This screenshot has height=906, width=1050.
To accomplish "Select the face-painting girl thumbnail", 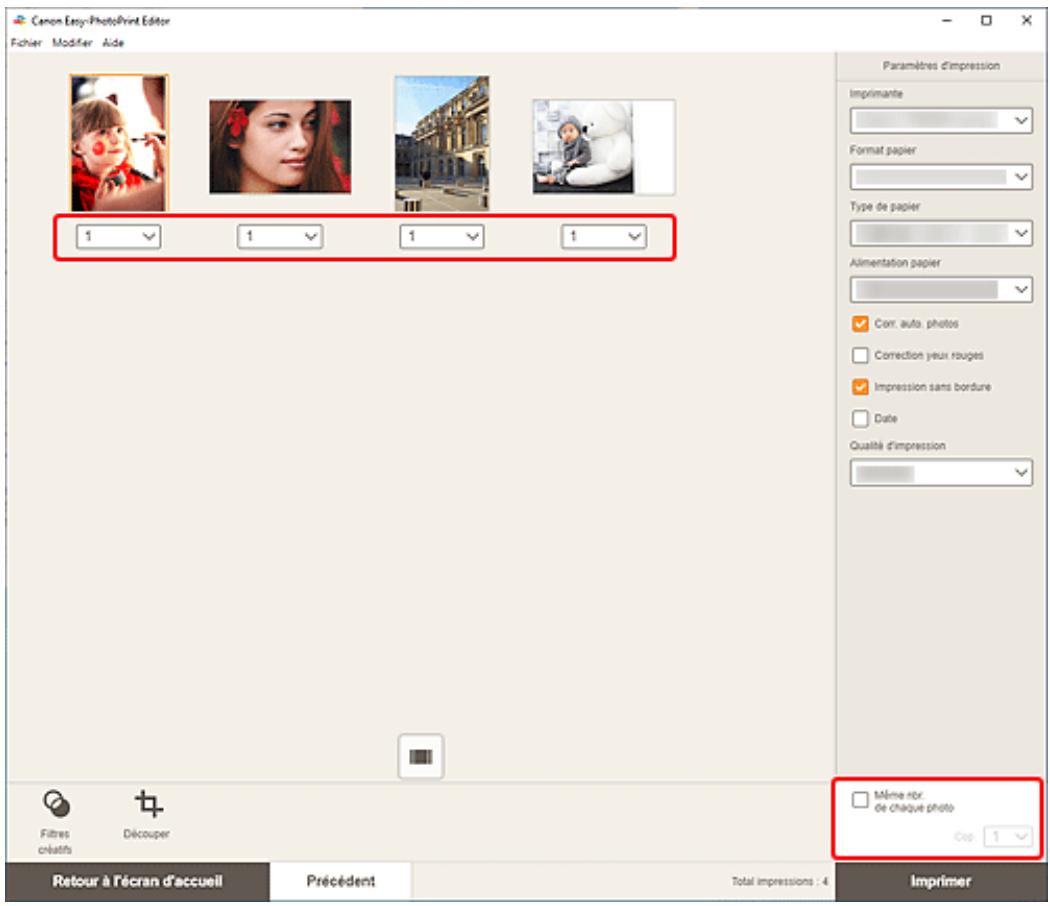I will pos(119,143).
